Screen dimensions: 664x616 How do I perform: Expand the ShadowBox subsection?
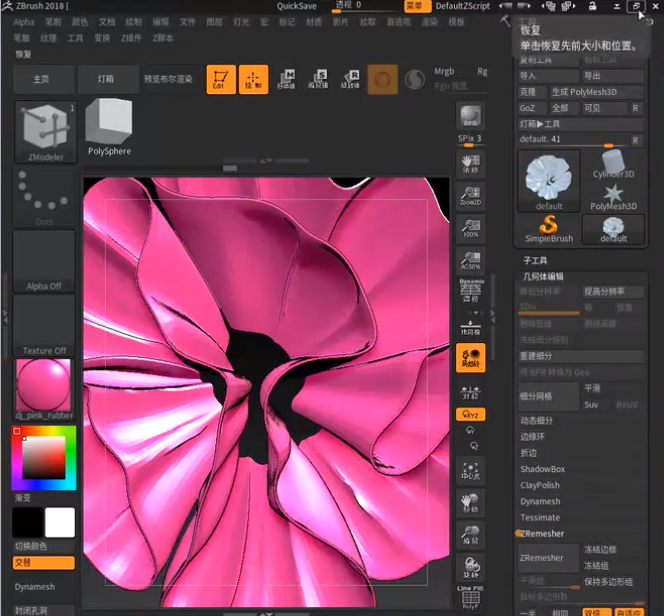pyautogui.click(x=543, y=469)
